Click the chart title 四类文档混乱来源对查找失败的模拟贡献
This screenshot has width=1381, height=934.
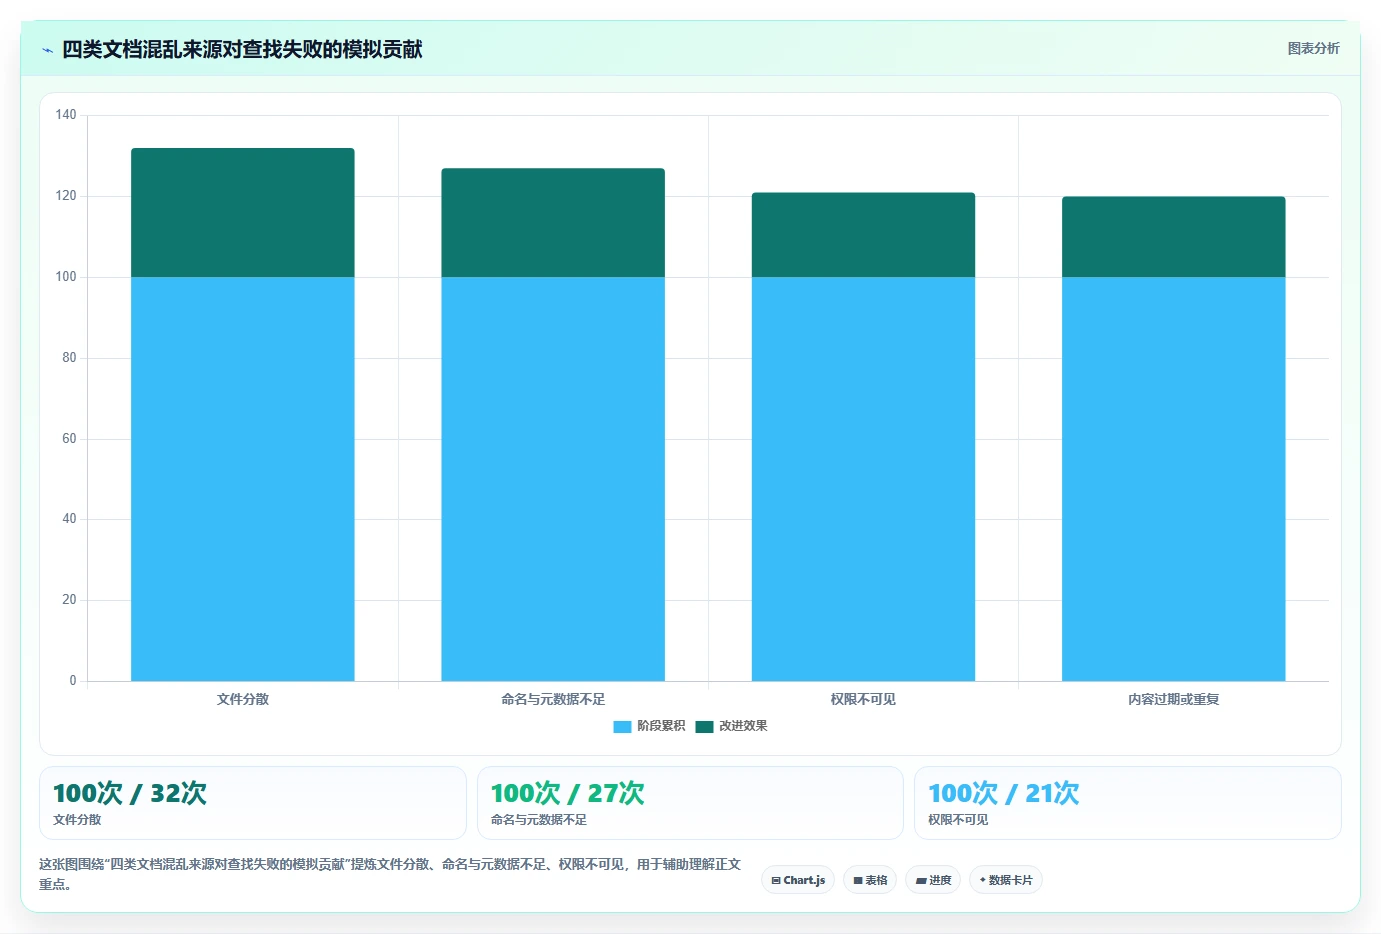tap(242, 49)
